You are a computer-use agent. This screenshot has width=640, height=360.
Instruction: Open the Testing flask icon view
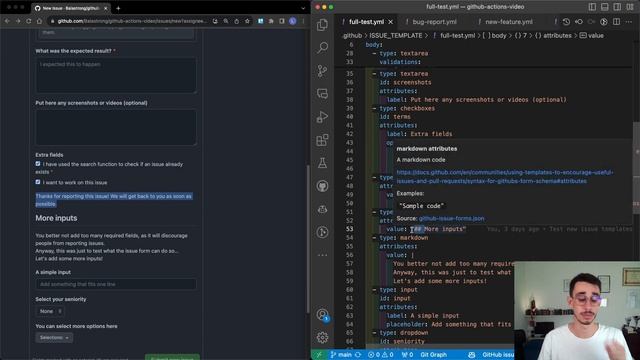click(x=322, y=163)
